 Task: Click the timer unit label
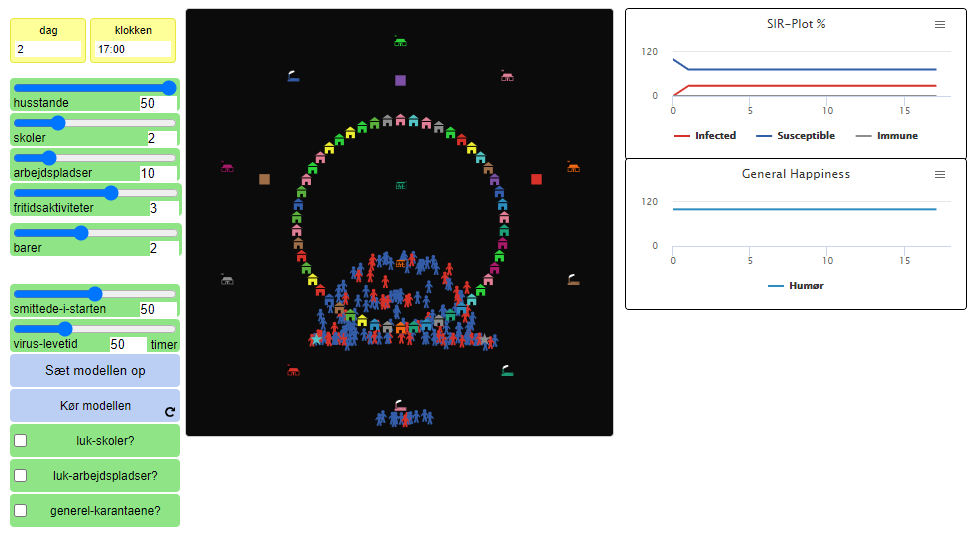point(164,344)
